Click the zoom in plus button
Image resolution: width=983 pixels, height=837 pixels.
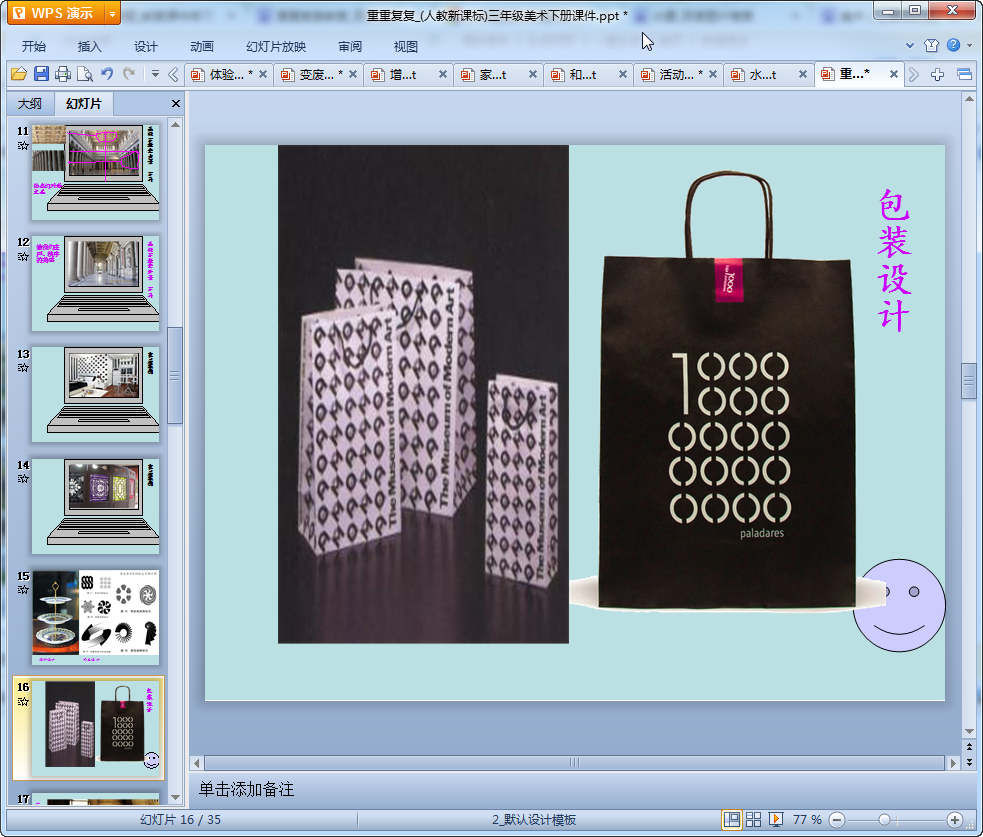[x=955, y=820]
